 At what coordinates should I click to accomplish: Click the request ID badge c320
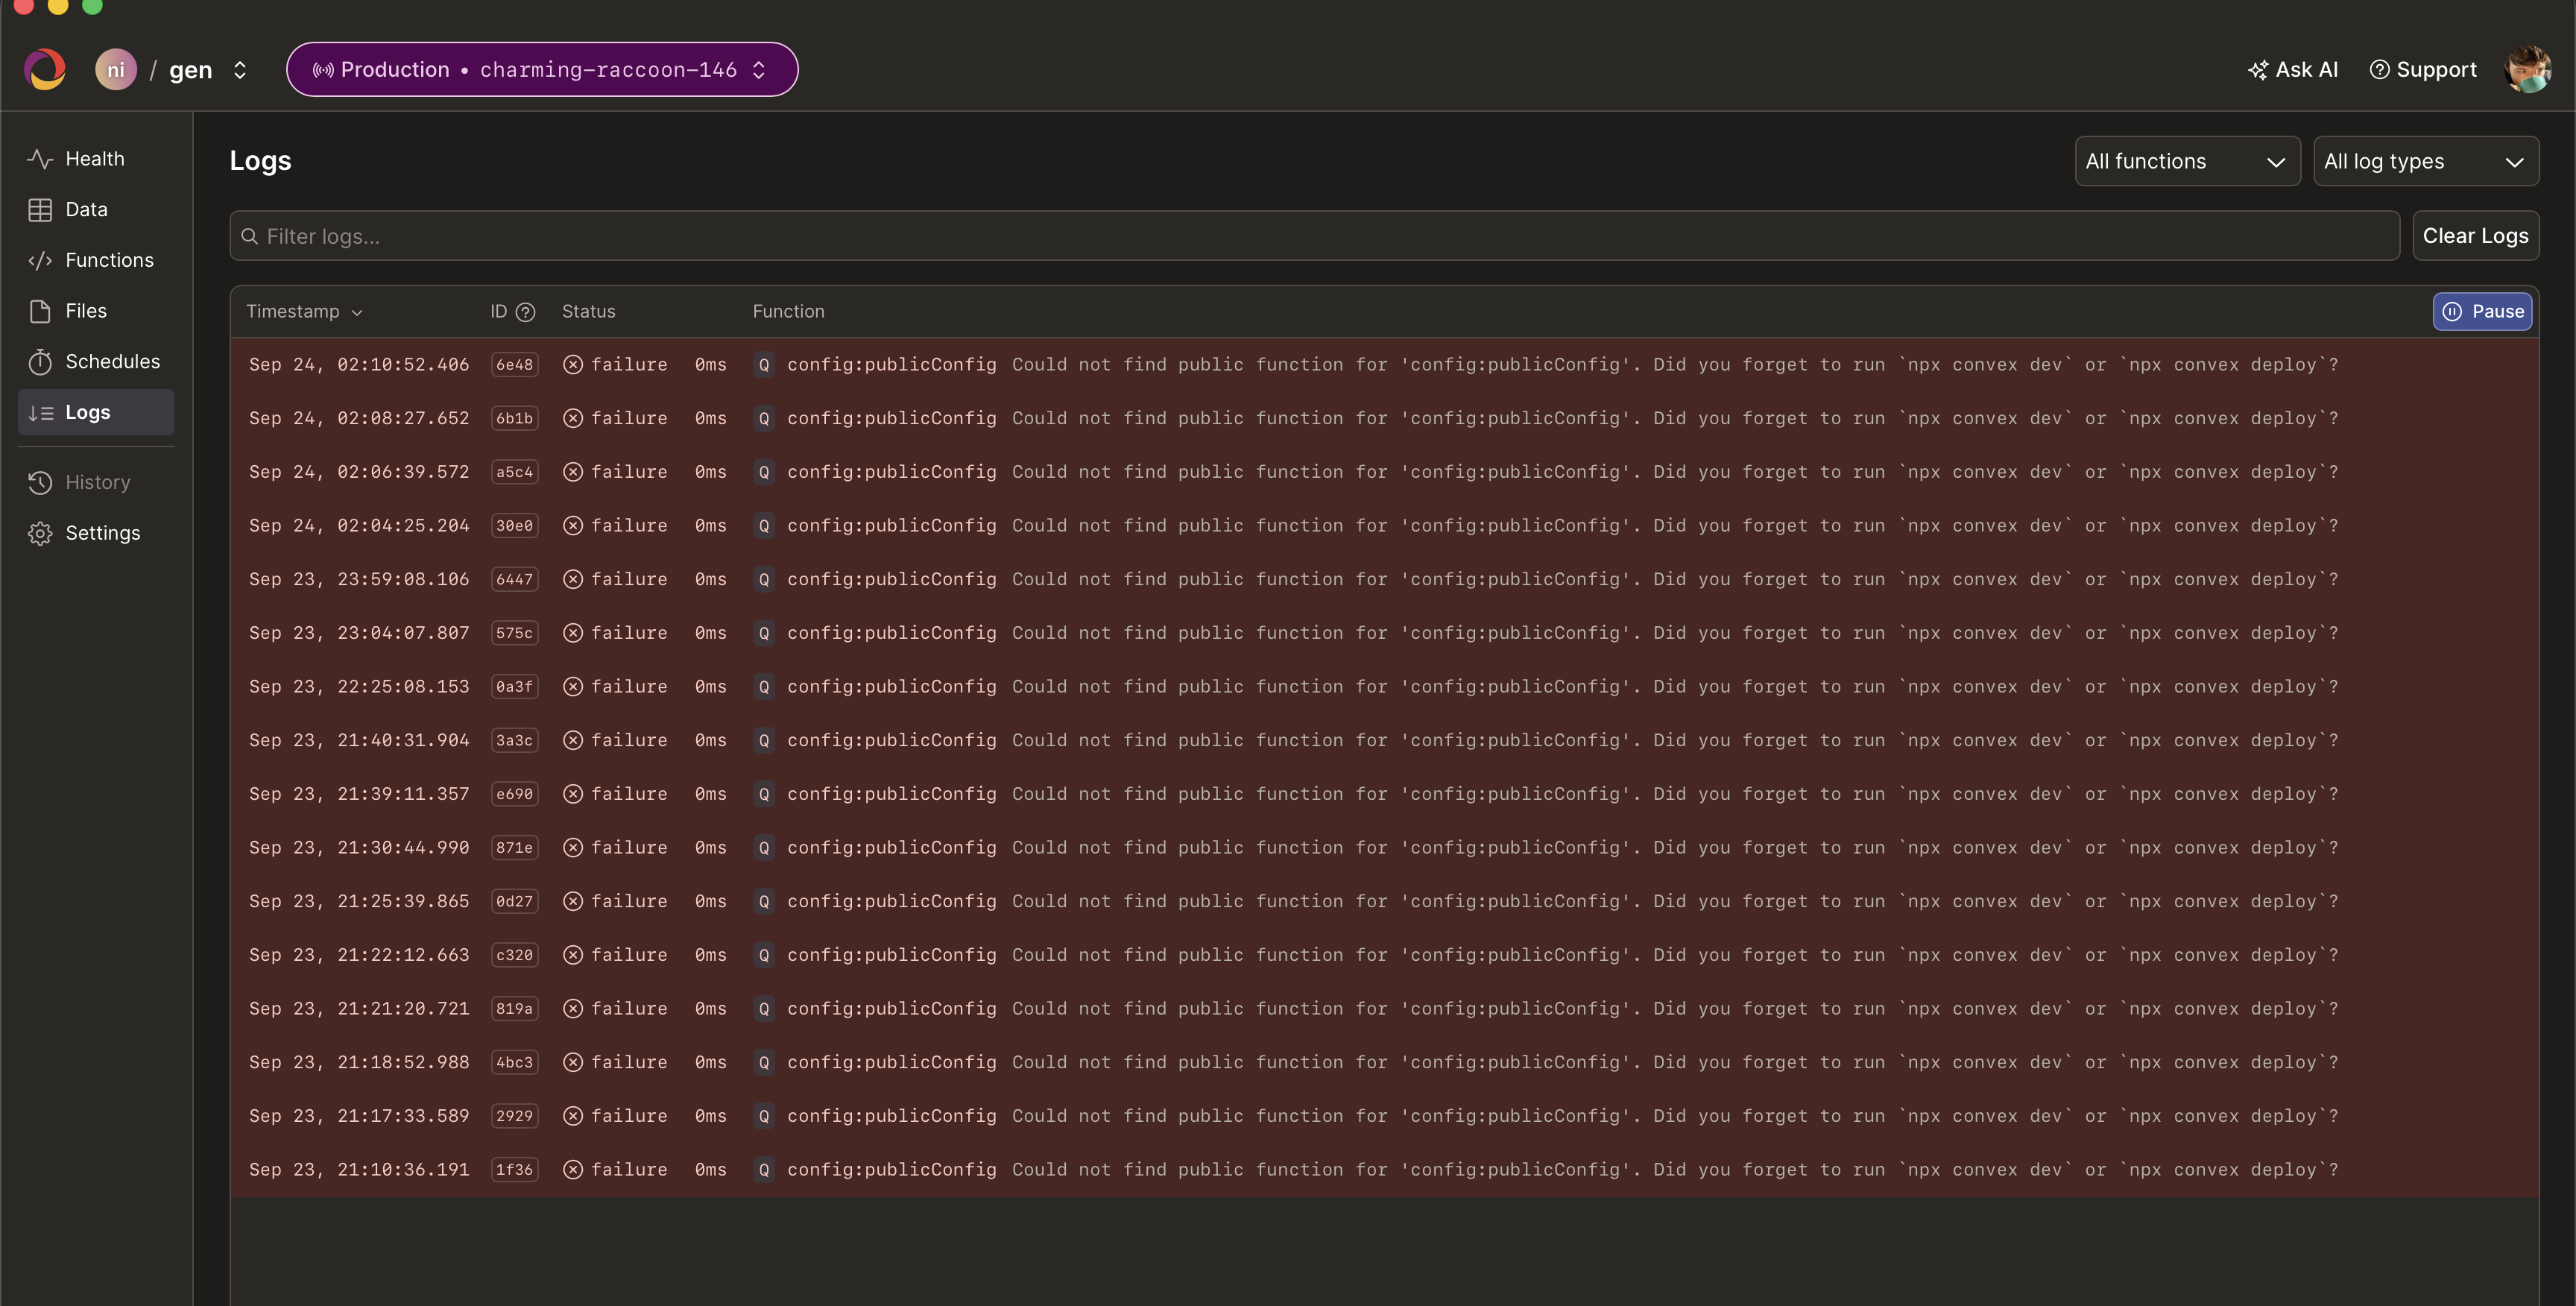point(514,955)
